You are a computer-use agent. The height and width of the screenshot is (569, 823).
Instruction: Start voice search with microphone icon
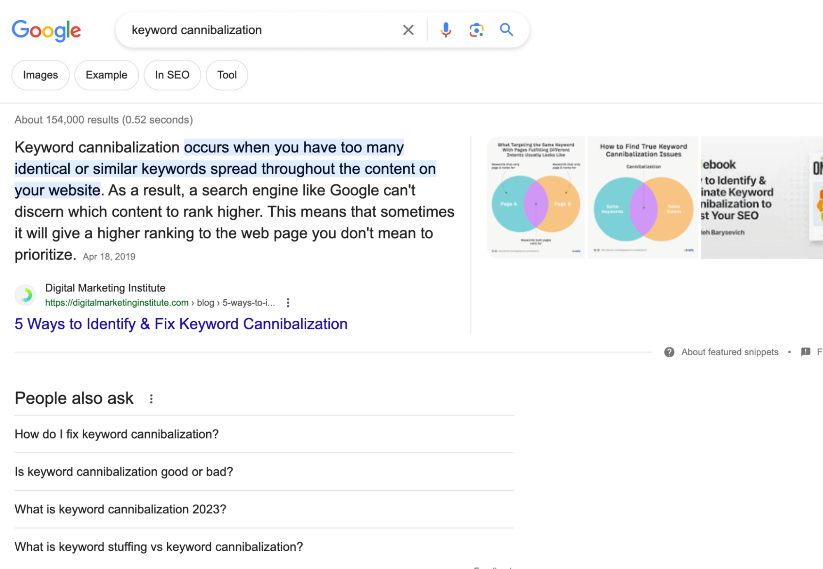point(446,30)
